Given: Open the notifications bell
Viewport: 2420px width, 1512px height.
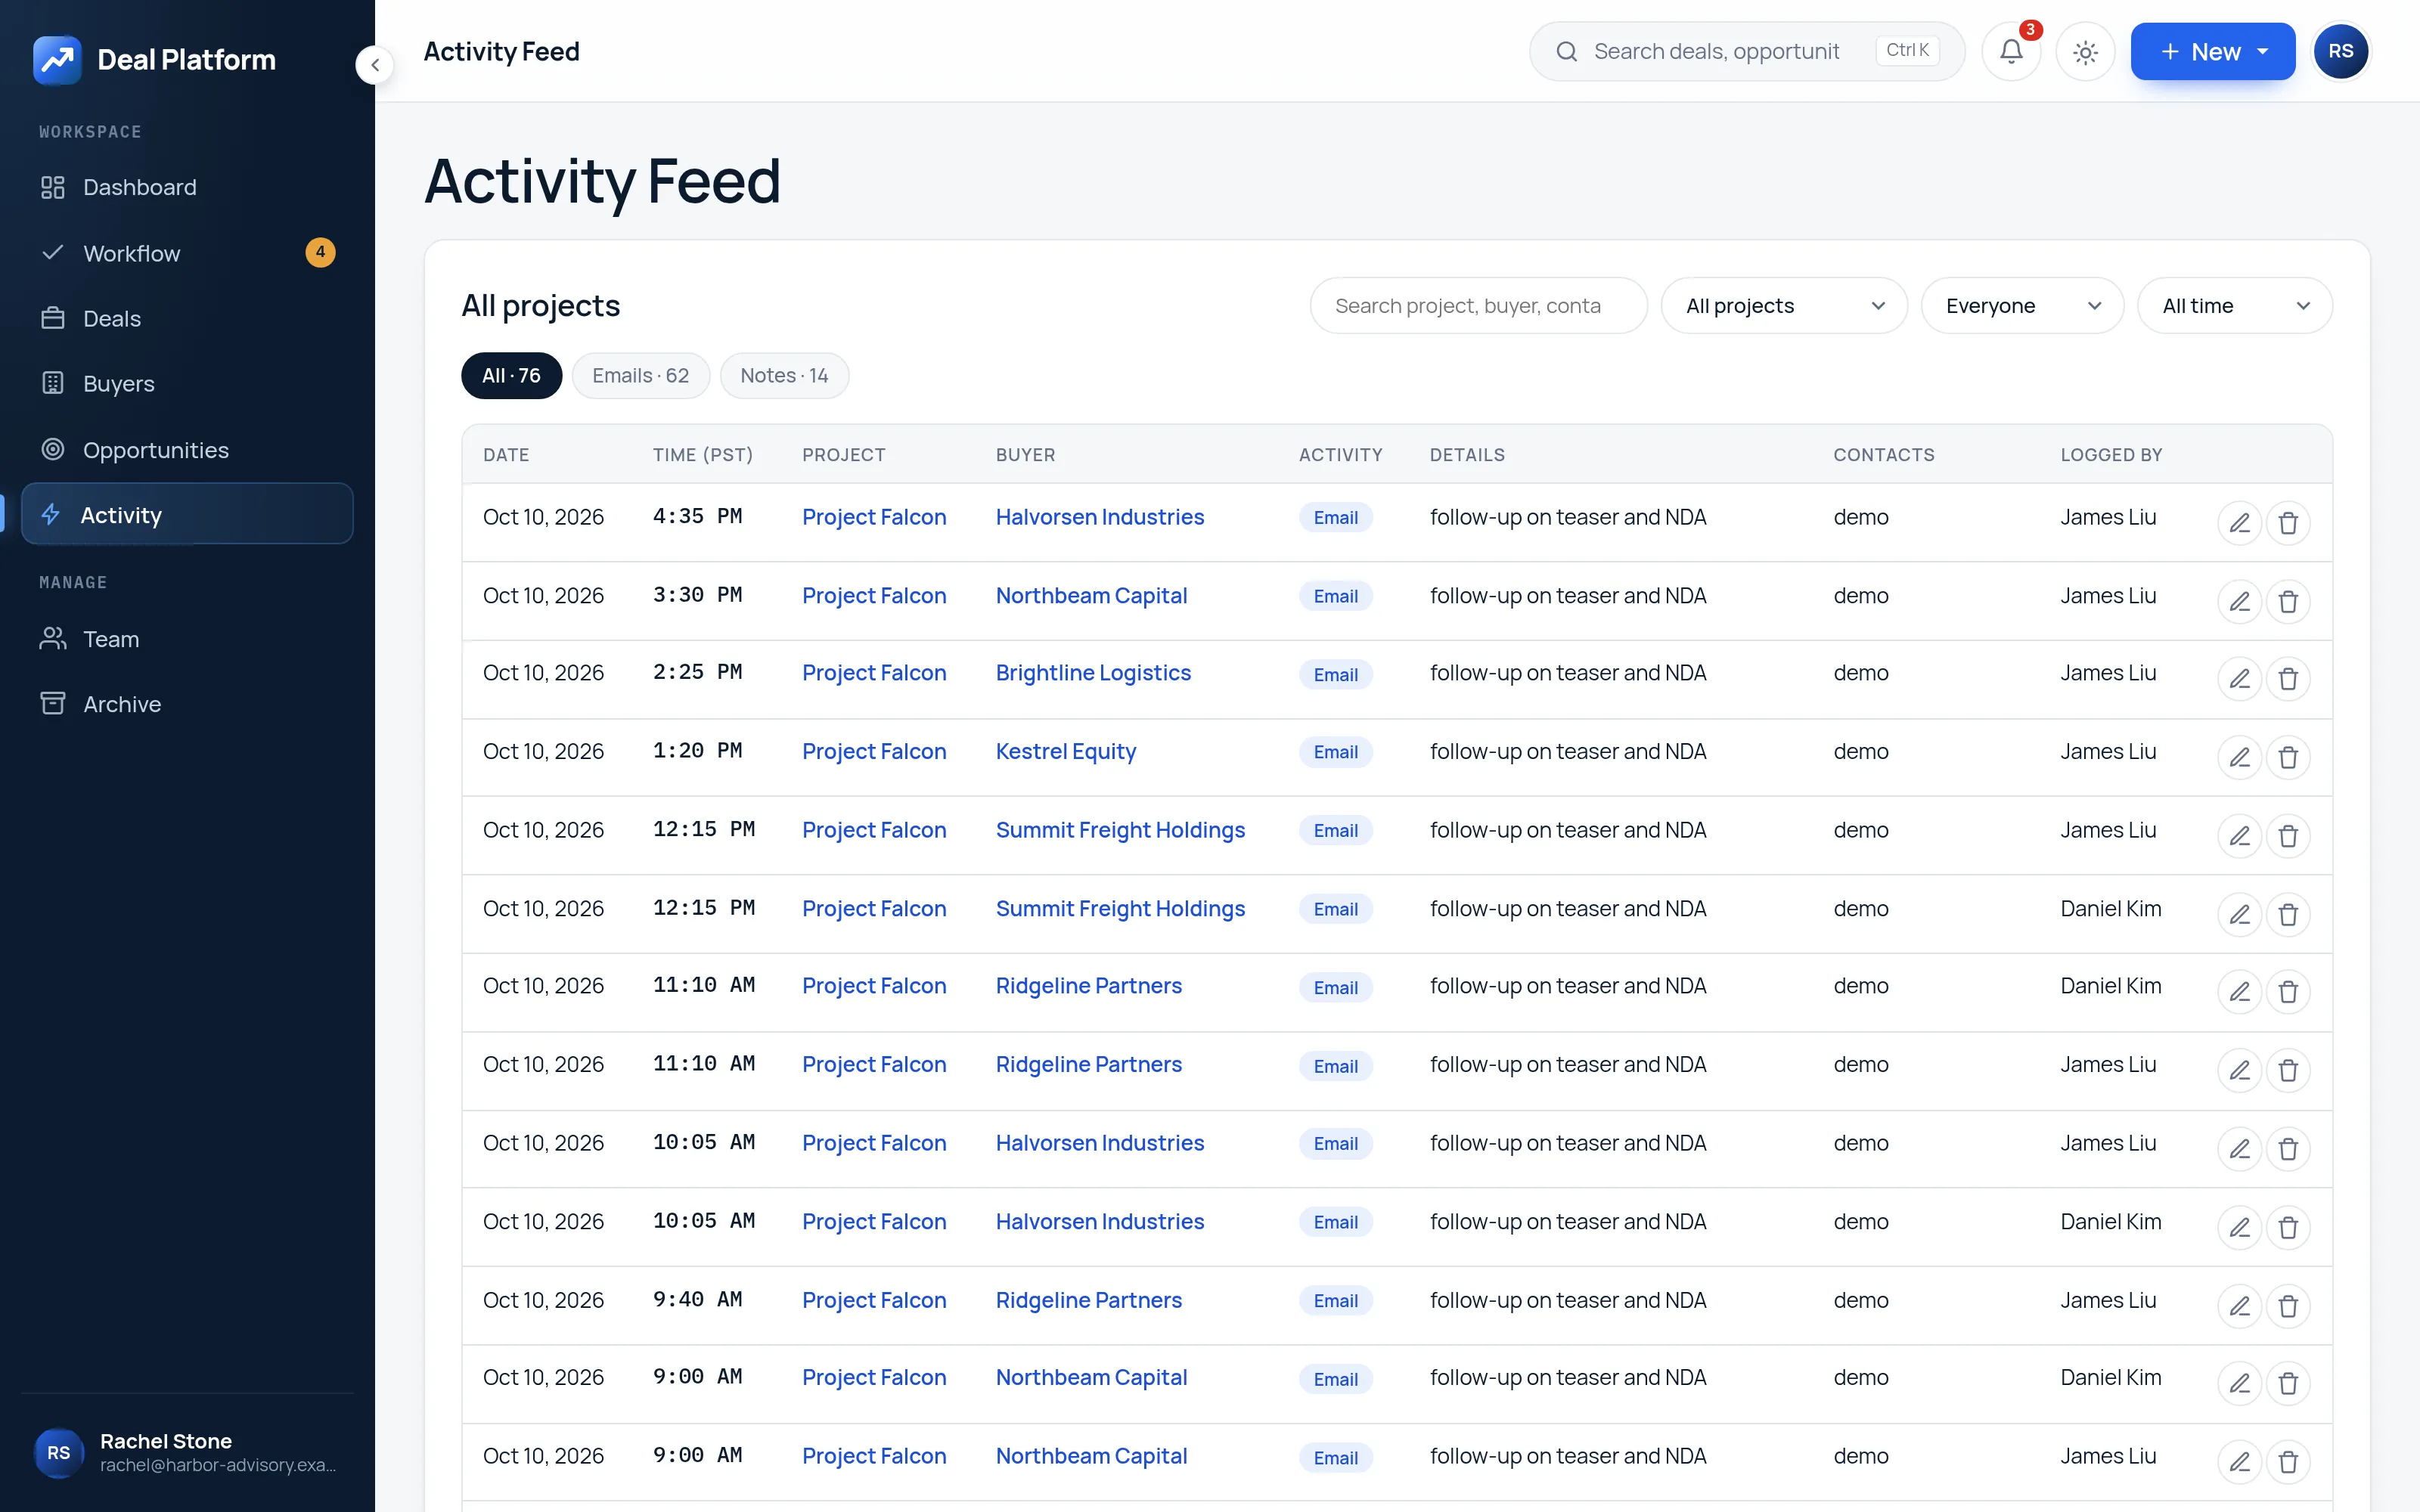Looking at the screenshot, I should tap(2011, 51).
